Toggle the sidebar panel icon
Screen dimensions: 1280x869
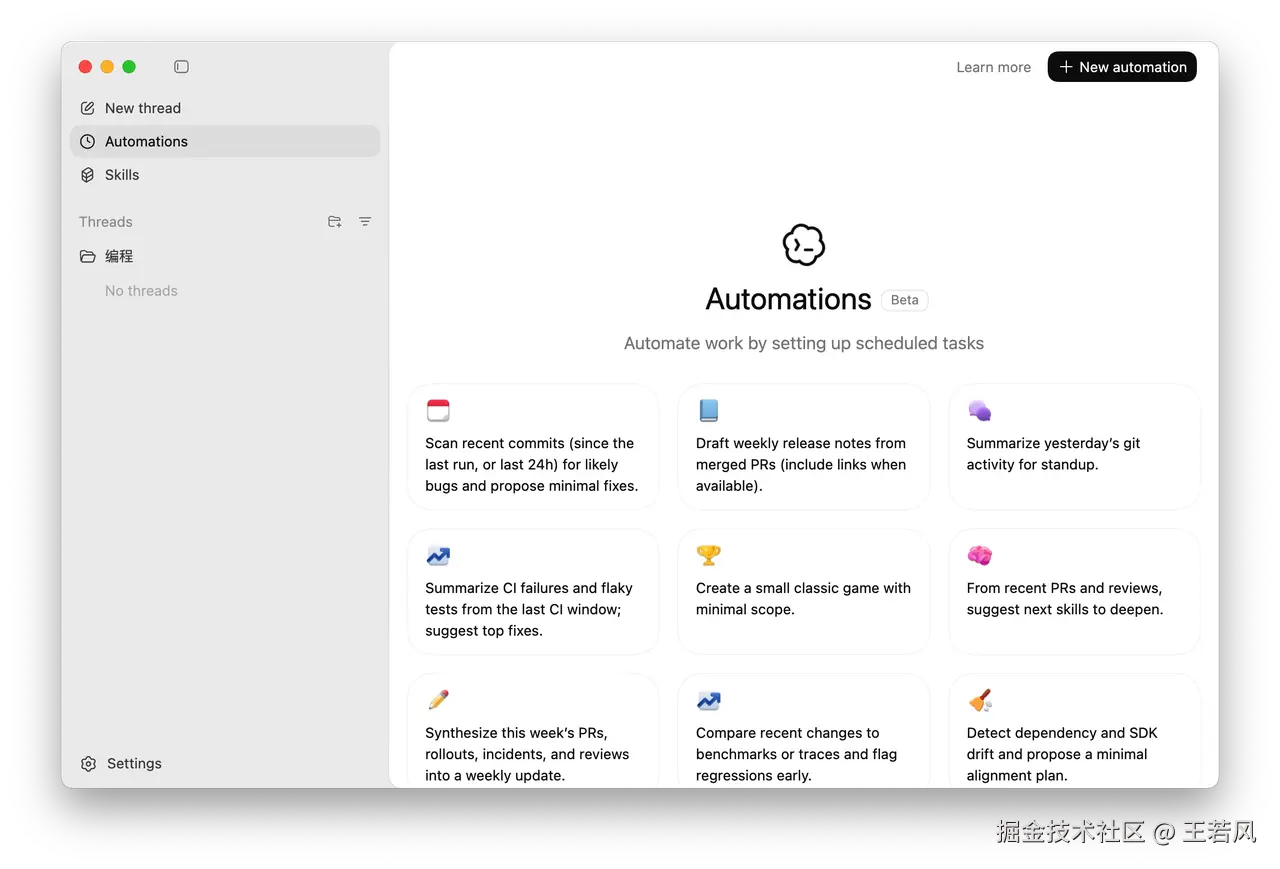pyautogui.click(x=181, y=67)
